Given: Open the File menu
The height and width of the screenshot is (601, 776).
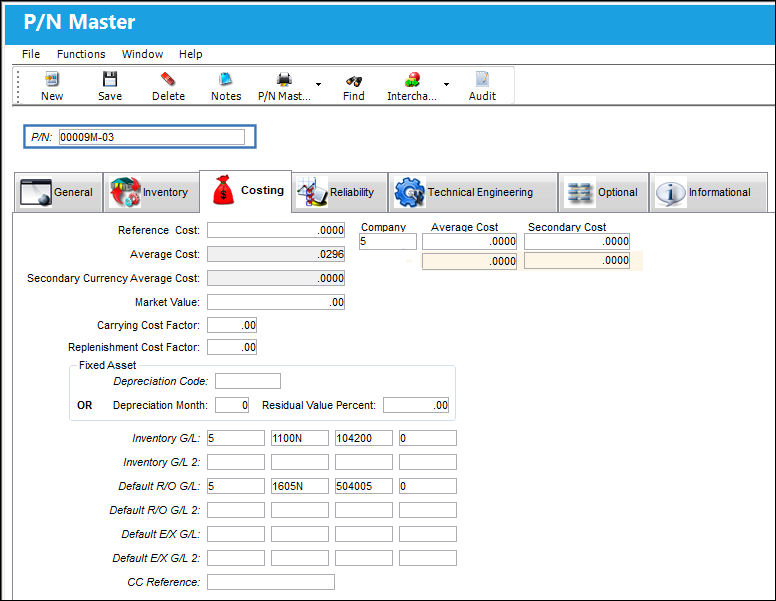Looking at the screenshot, I should point(31,54).
